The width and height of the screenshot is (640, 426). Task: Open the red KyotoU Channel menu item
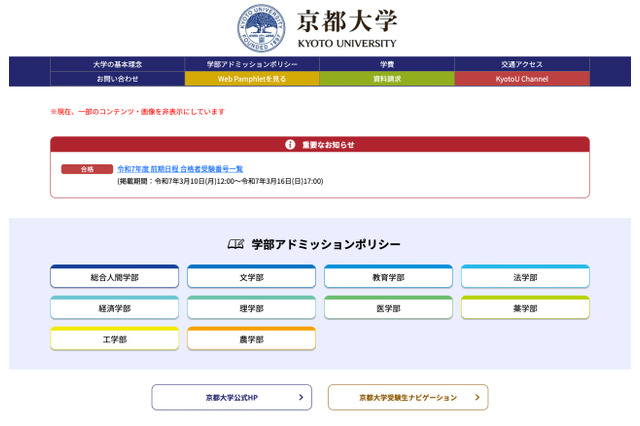tap(522, 79)
